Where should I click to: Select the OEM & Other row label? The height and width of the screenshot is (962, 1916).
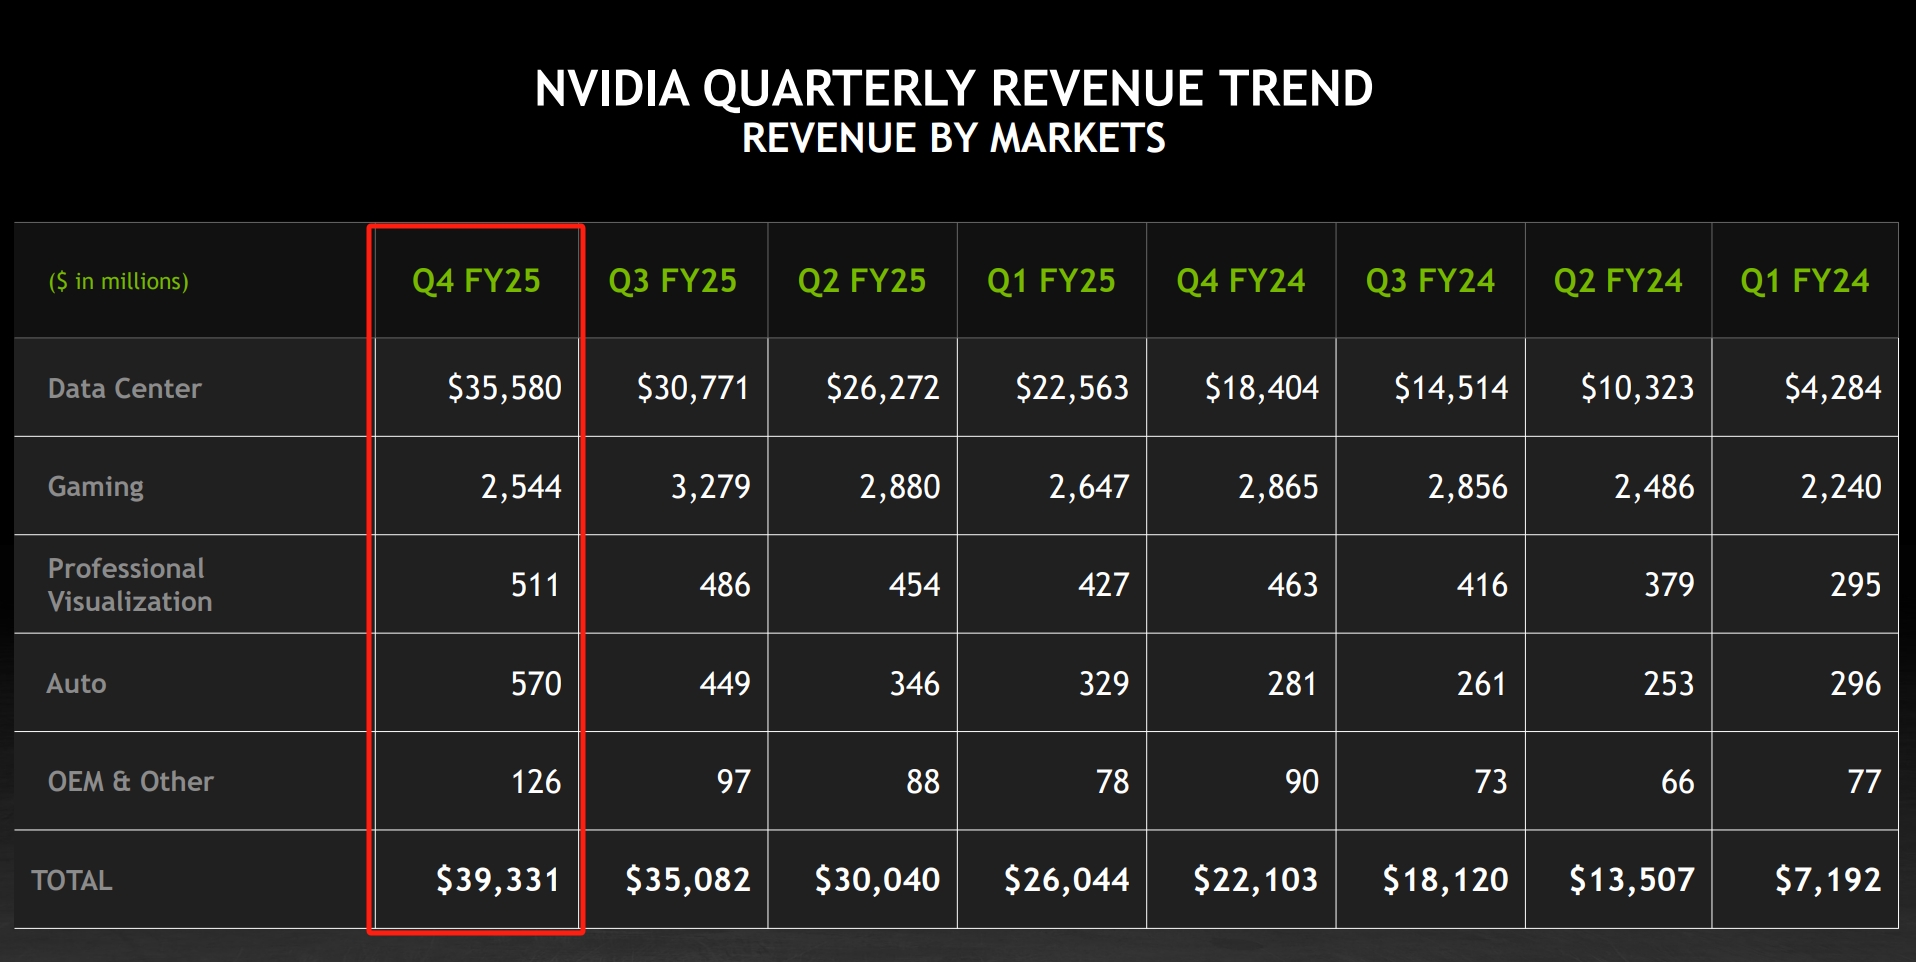point(131,782)
